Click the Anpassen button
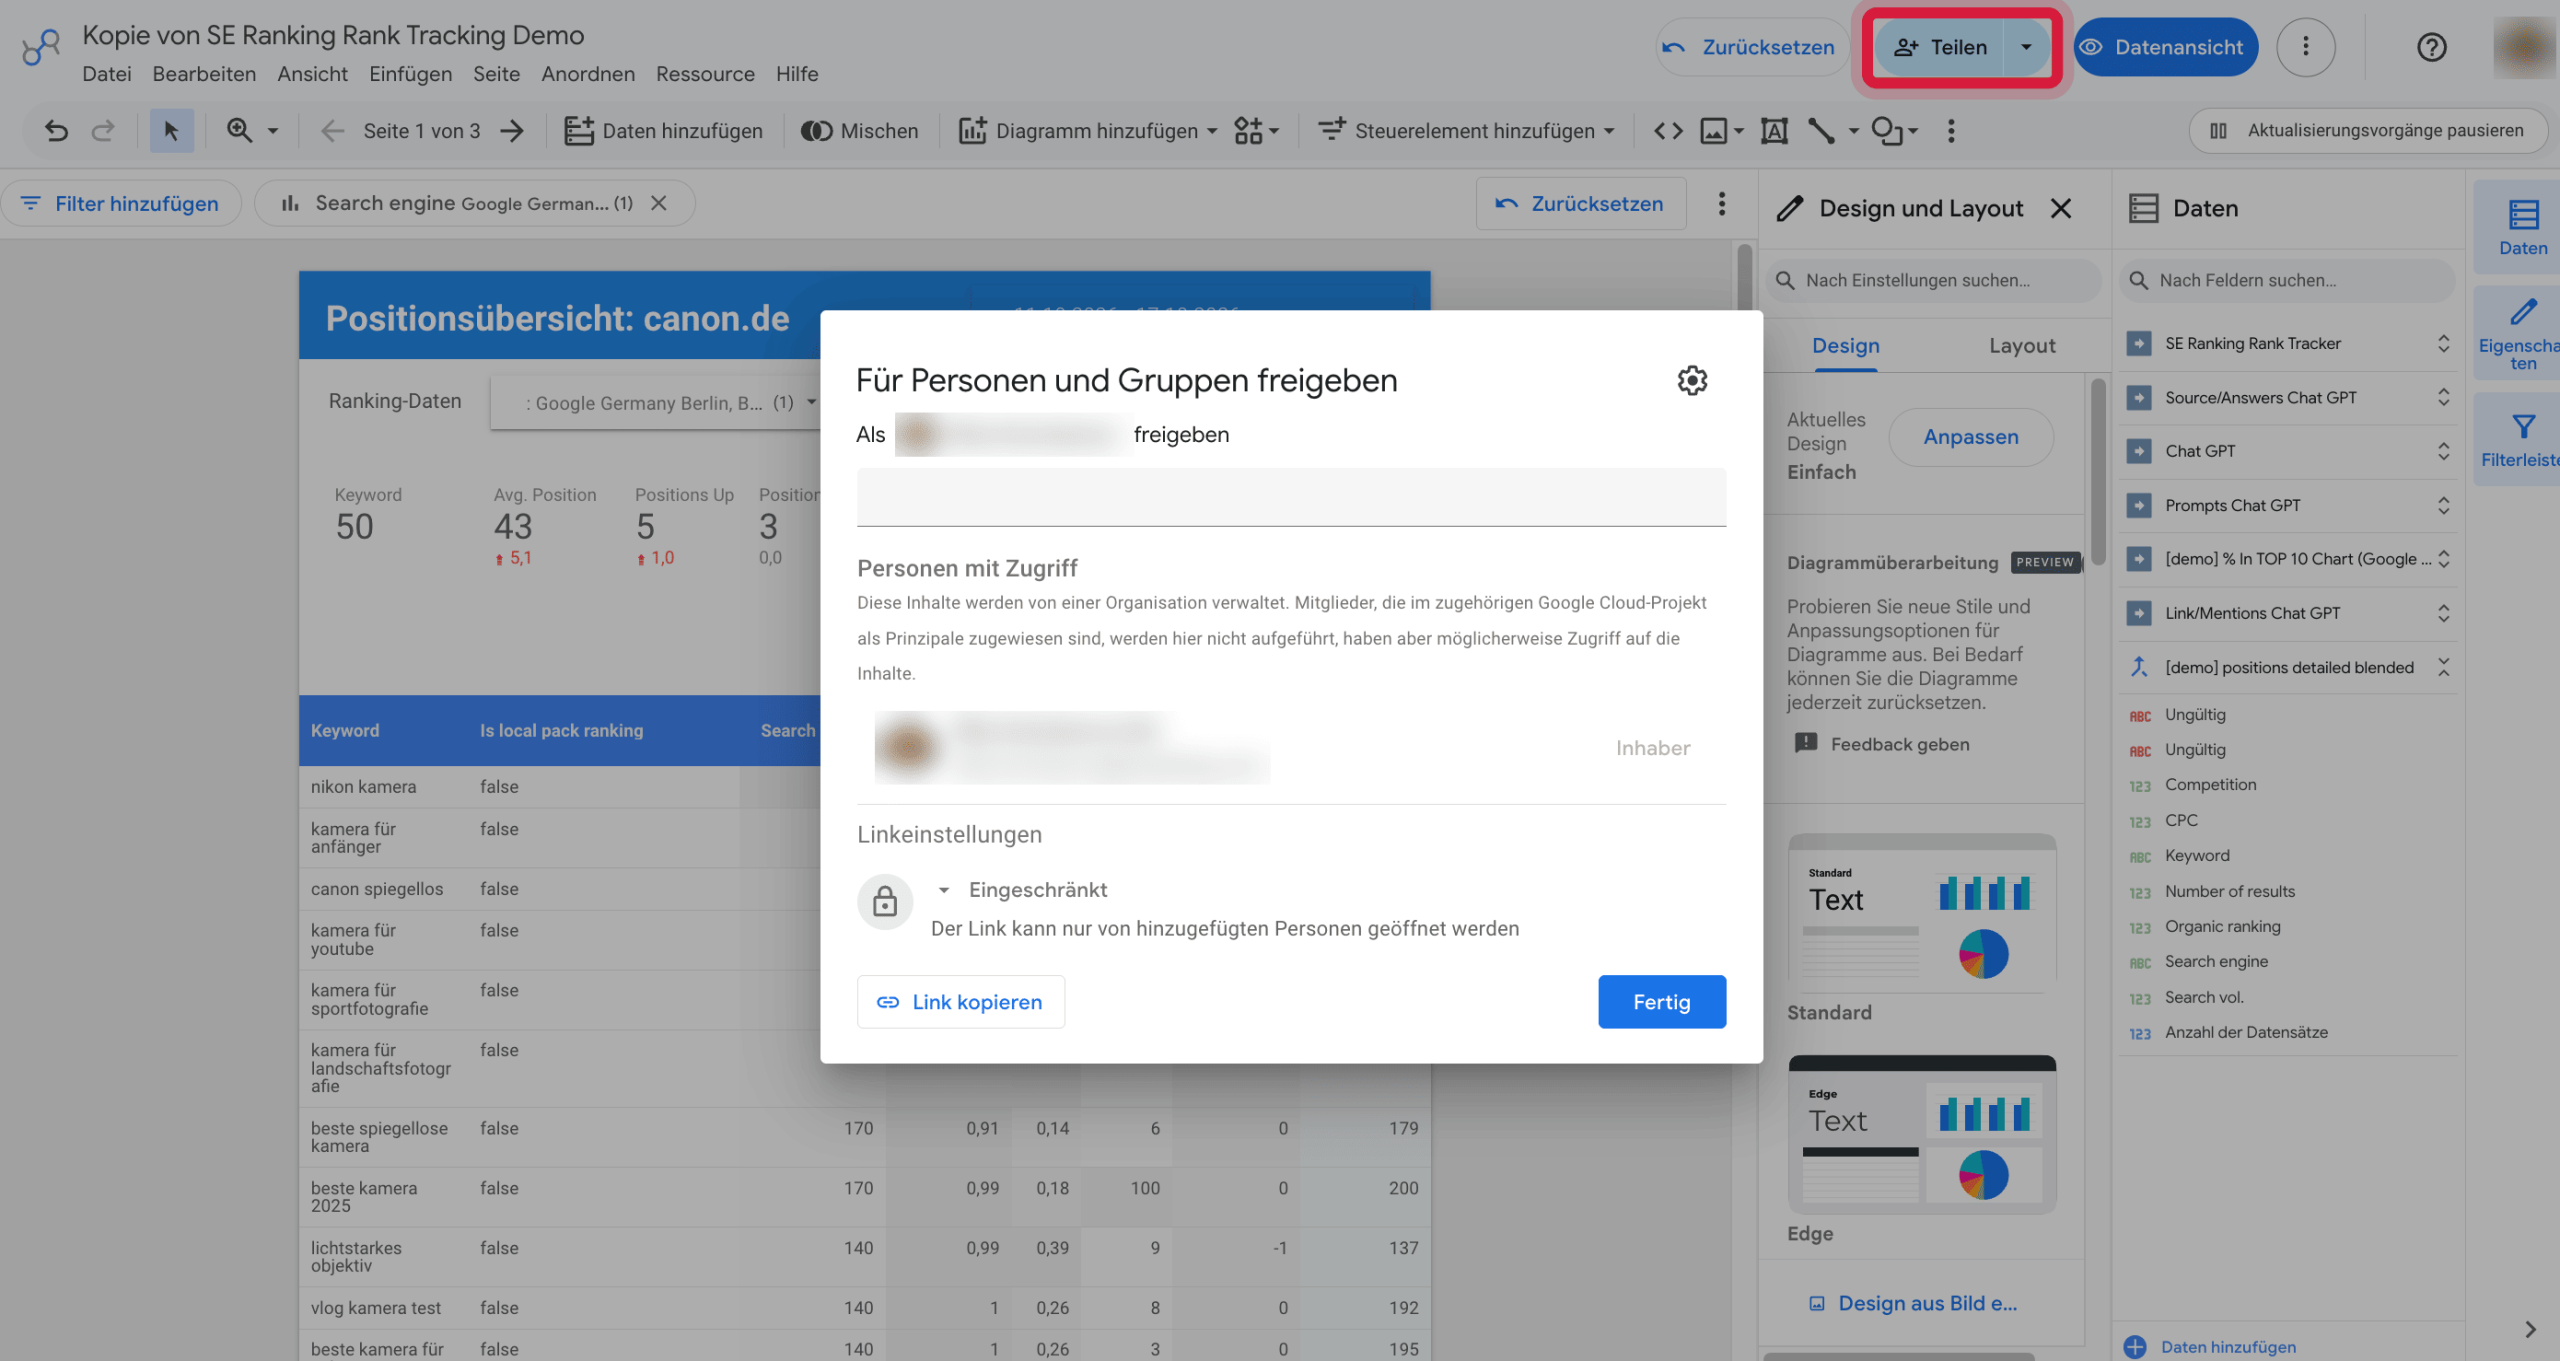 point(1970,437)
